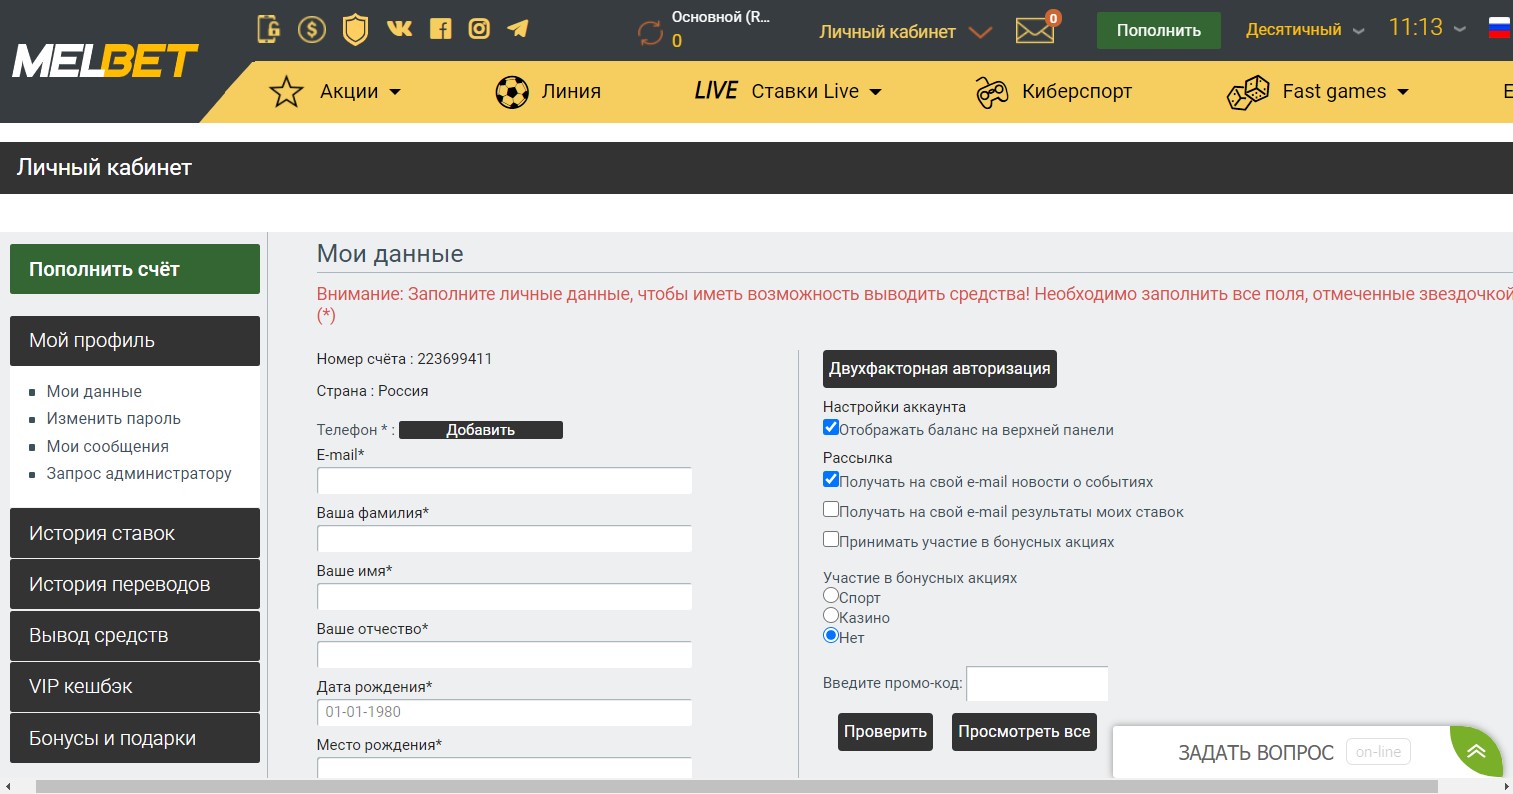Select the Казино bonus radio button
The height and width of the screenshot is (794, 1513).
(x=831, y=616)
